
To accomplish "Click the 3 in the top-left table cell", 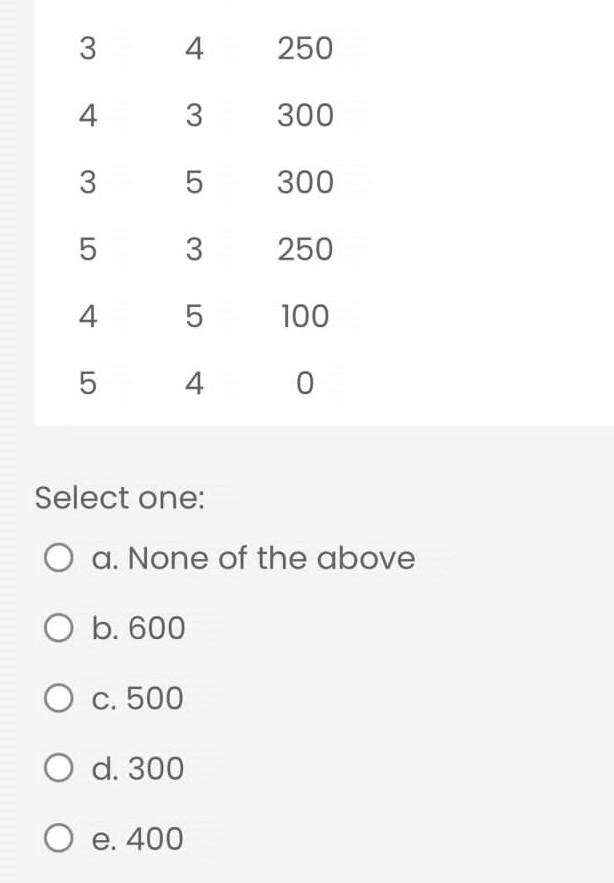I will [x=88, y=48].
